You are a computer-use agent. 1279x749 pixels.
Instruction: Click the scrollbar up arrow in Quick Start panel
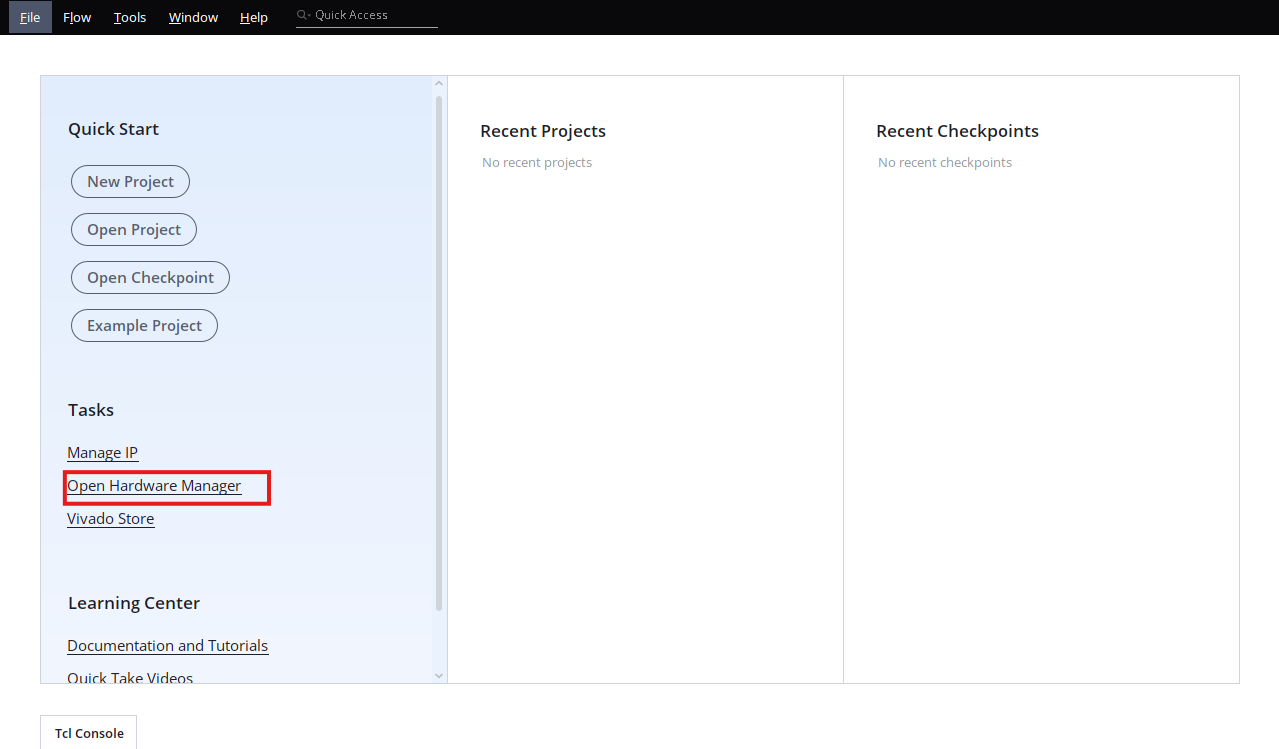439,84
